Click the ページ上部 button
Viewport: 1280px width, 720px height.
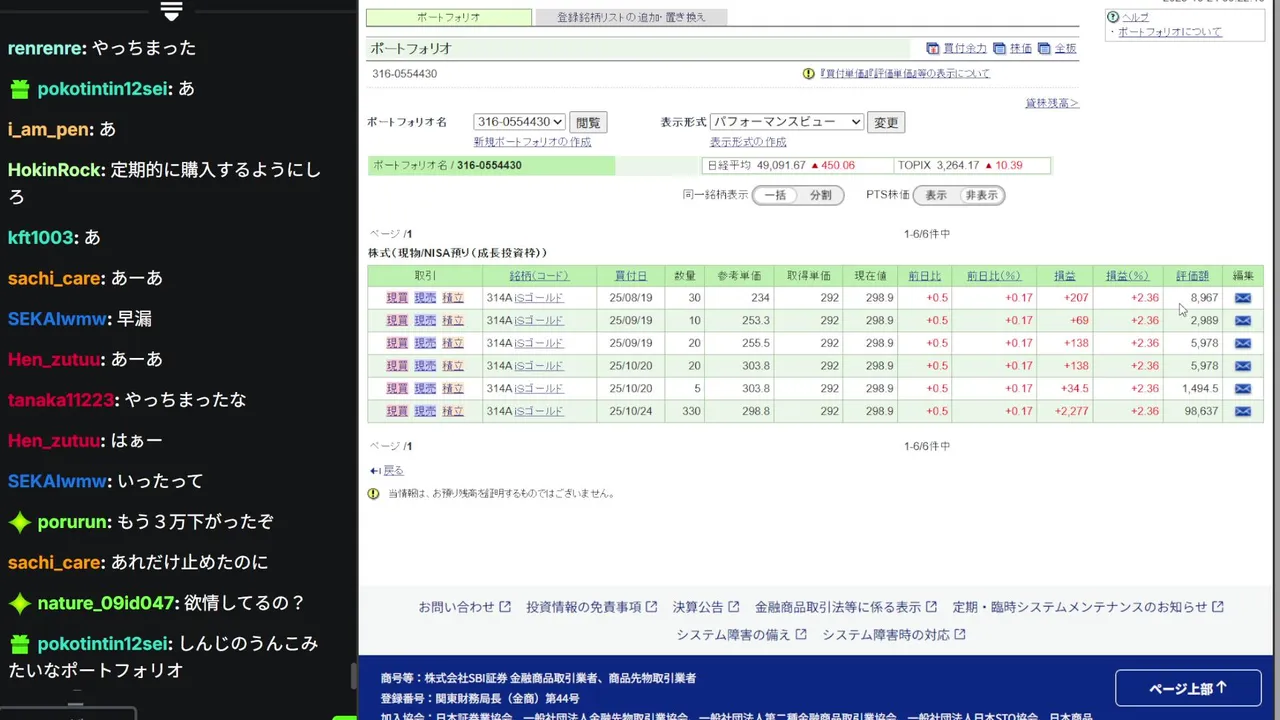click(x=1188, y=688)
